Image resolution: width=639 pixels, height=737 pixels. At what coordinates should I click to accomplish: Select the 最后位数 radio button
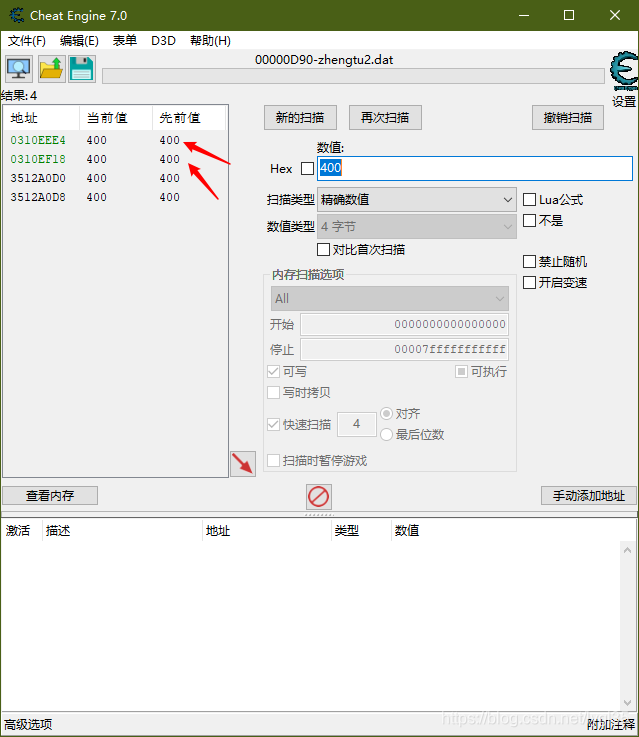click(386, 435)
